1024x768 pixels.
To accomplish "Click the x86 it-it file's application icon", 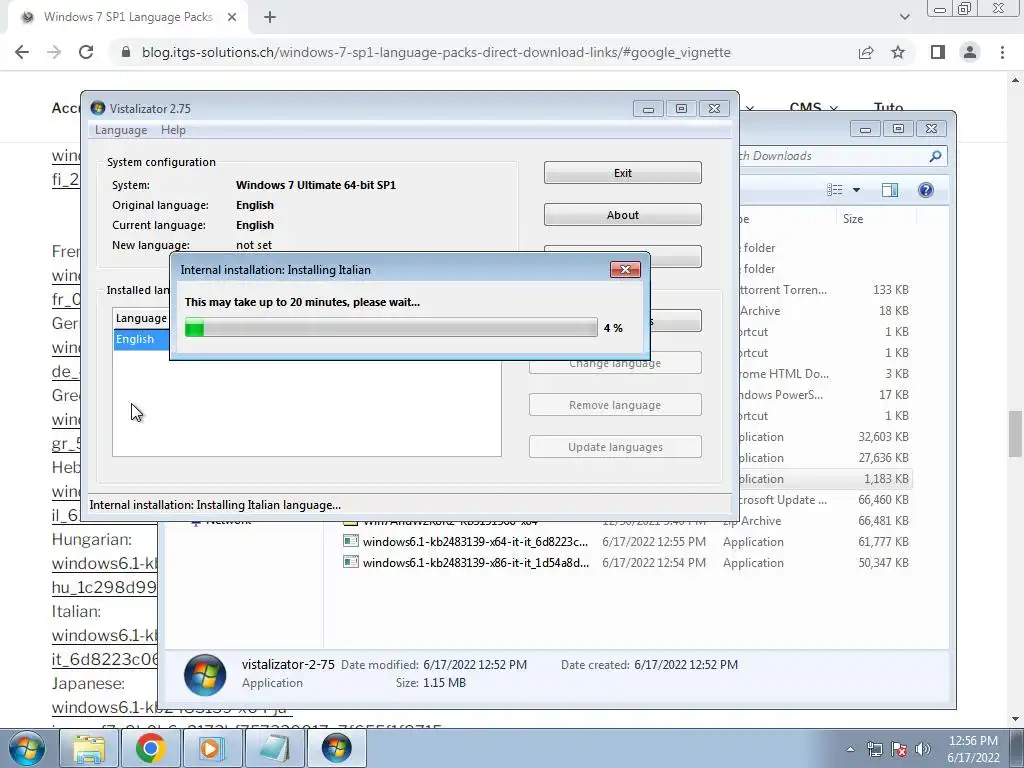I will tap(351, 562).
